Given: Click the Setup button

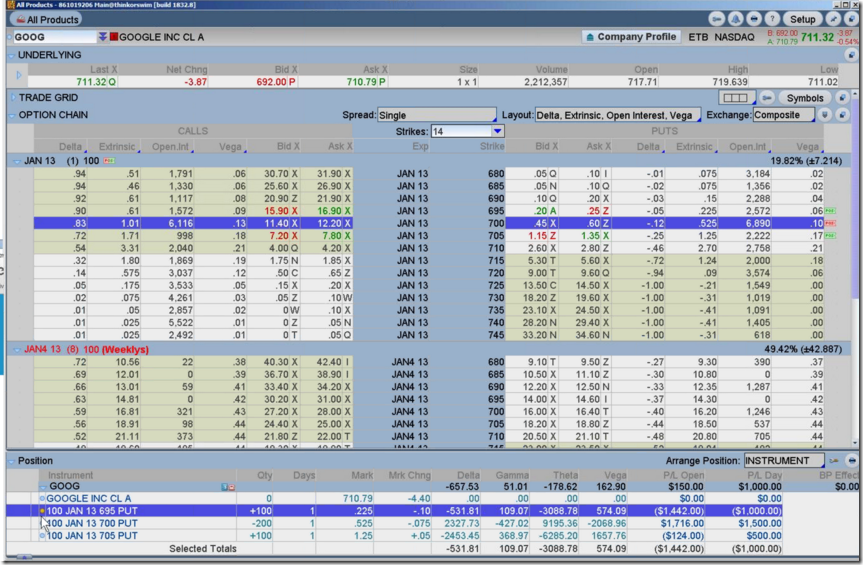Looking at the screenshot, I should [x=802, y=19].
